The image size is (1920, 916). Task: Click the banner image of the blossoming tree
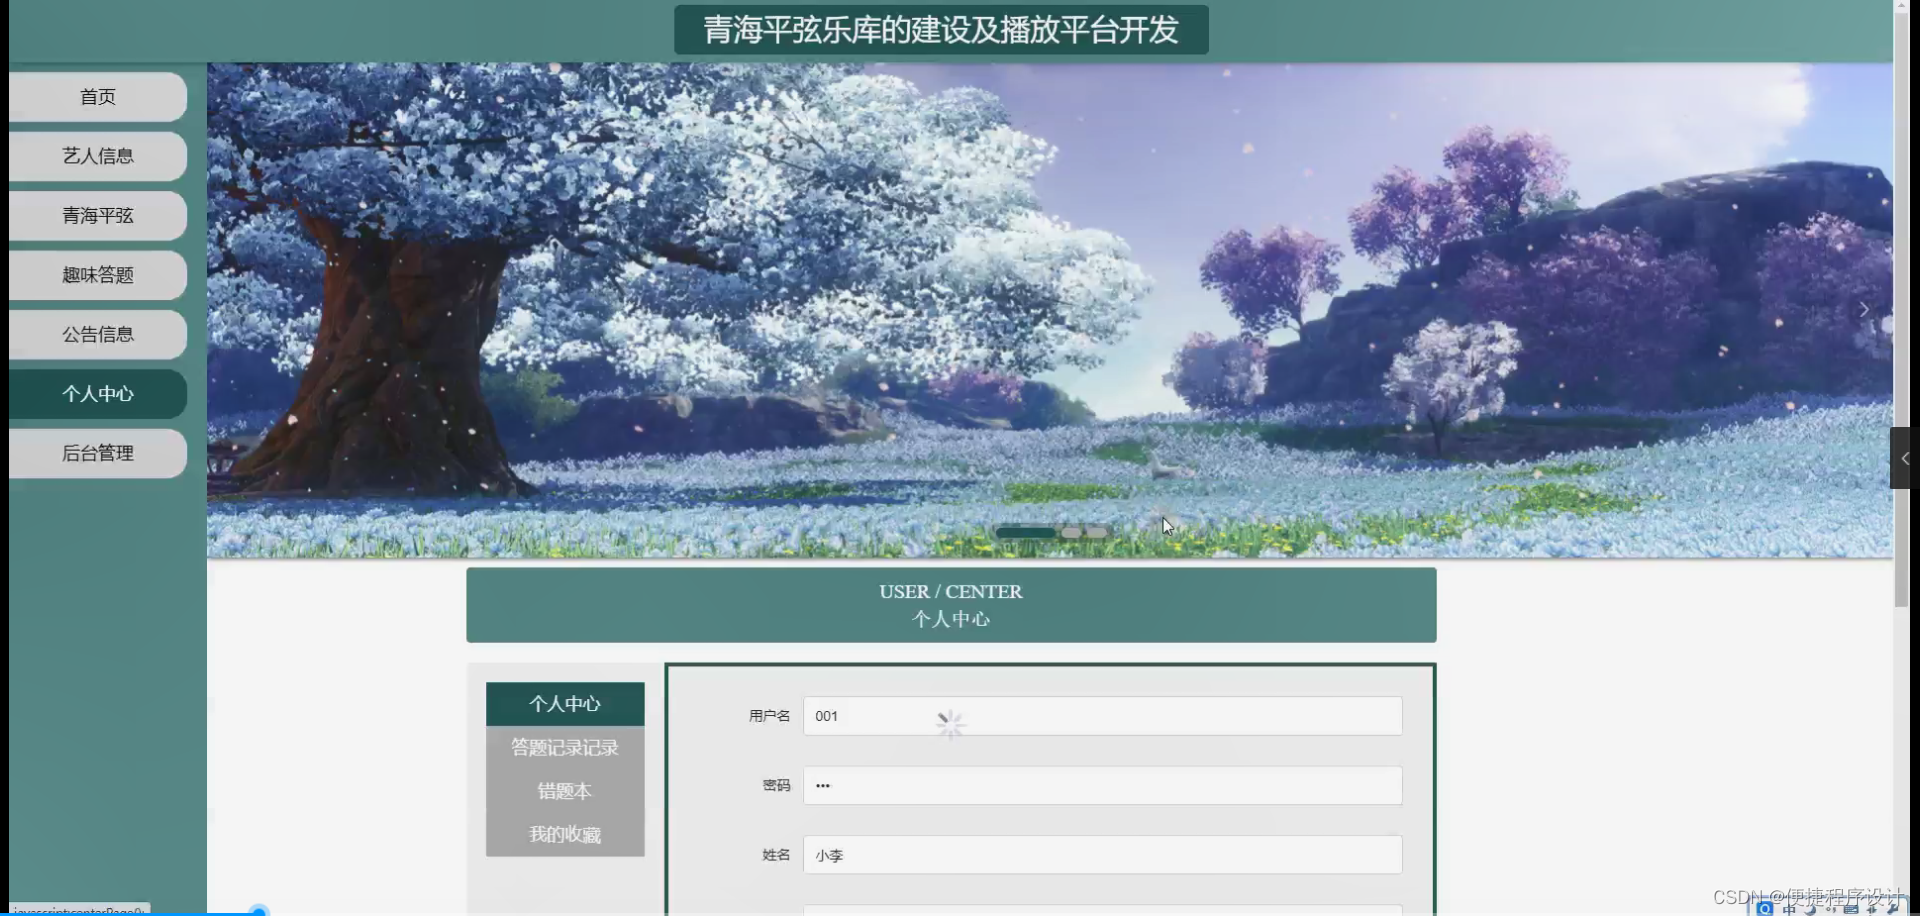coord(1050,310)
